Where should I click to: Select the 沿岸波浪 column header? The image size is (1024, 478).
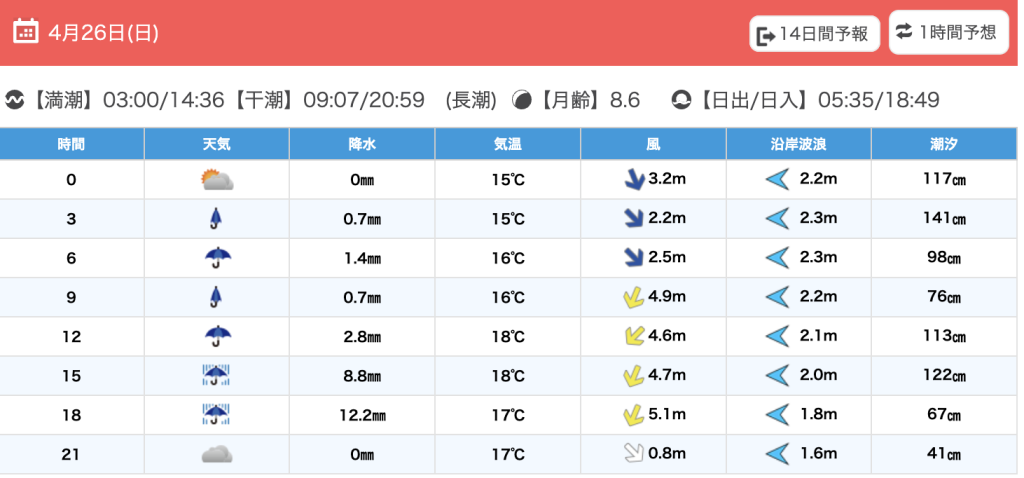coord(798,144)
